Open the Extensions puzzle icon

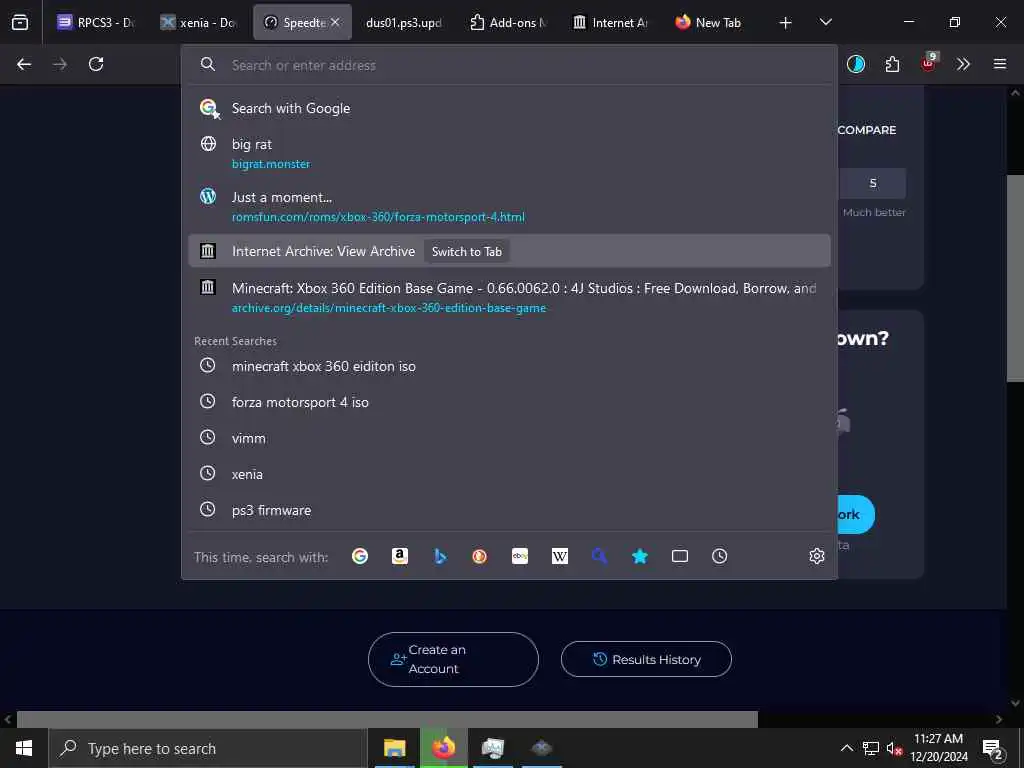[x=892, y=64]
